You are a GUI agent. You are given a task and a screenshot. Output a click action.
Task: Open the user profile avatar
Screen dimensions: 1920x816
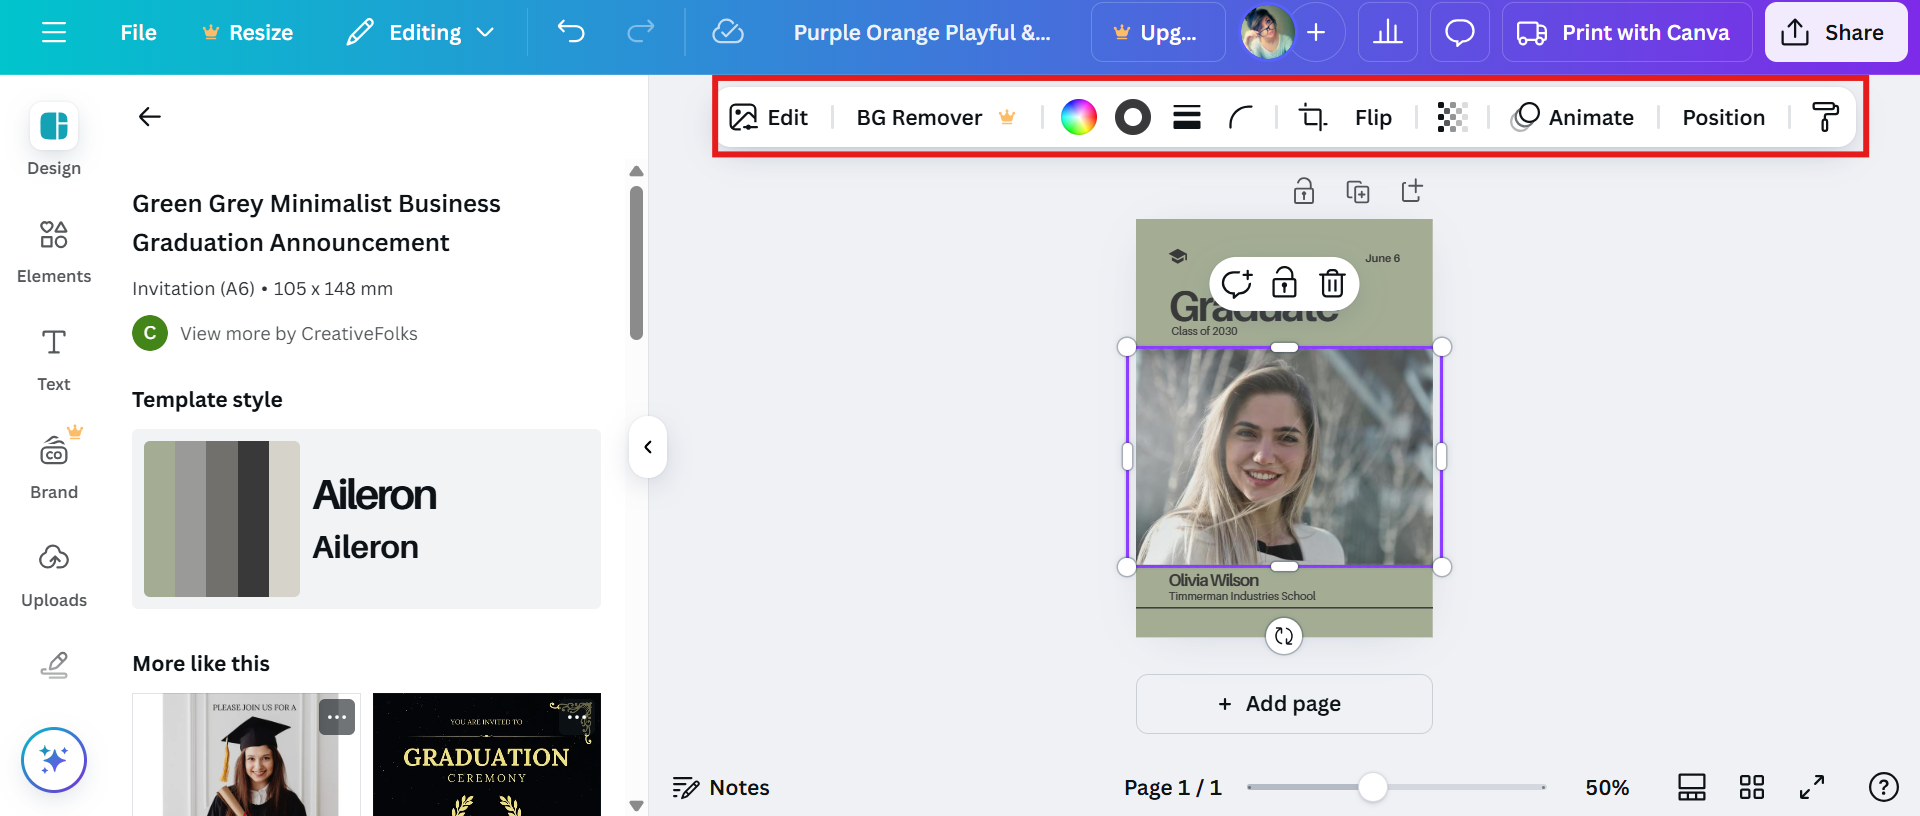coord(1266,33)
